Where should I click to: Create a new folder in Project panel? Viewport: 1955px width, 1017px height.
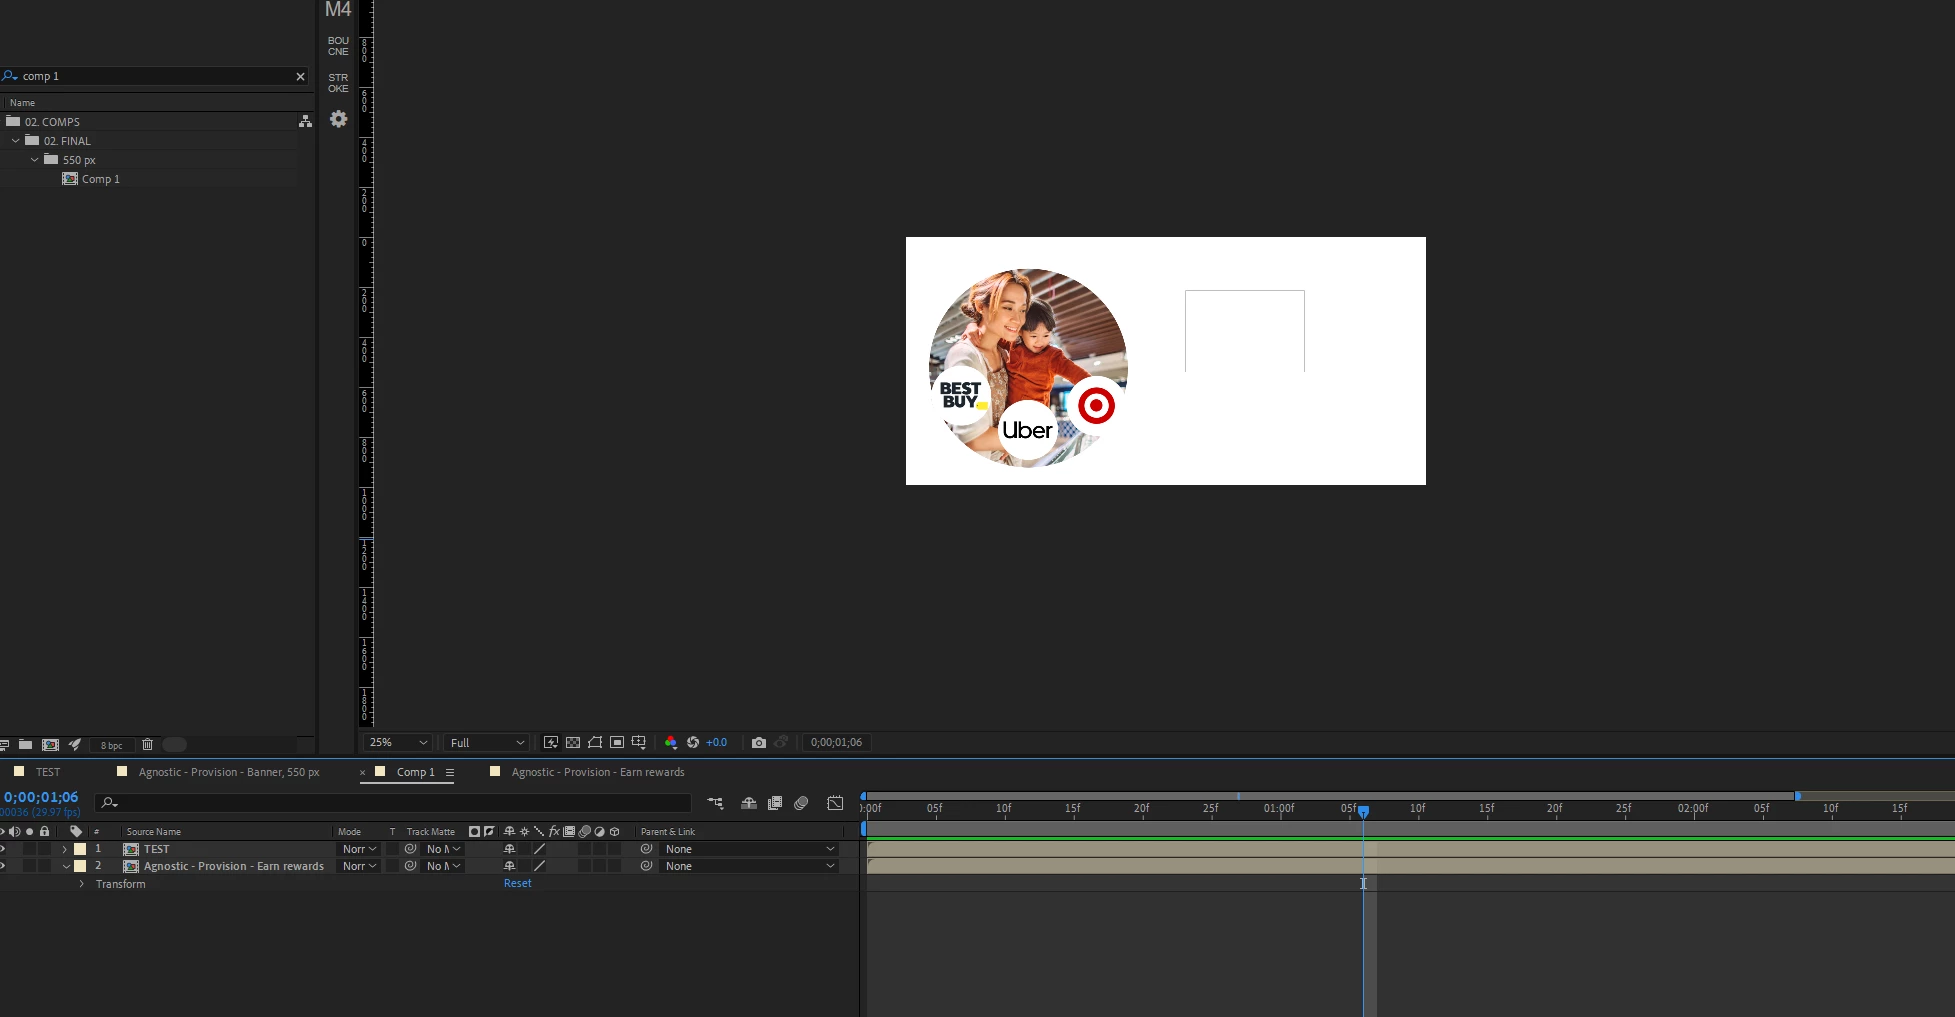pos(25,745)
